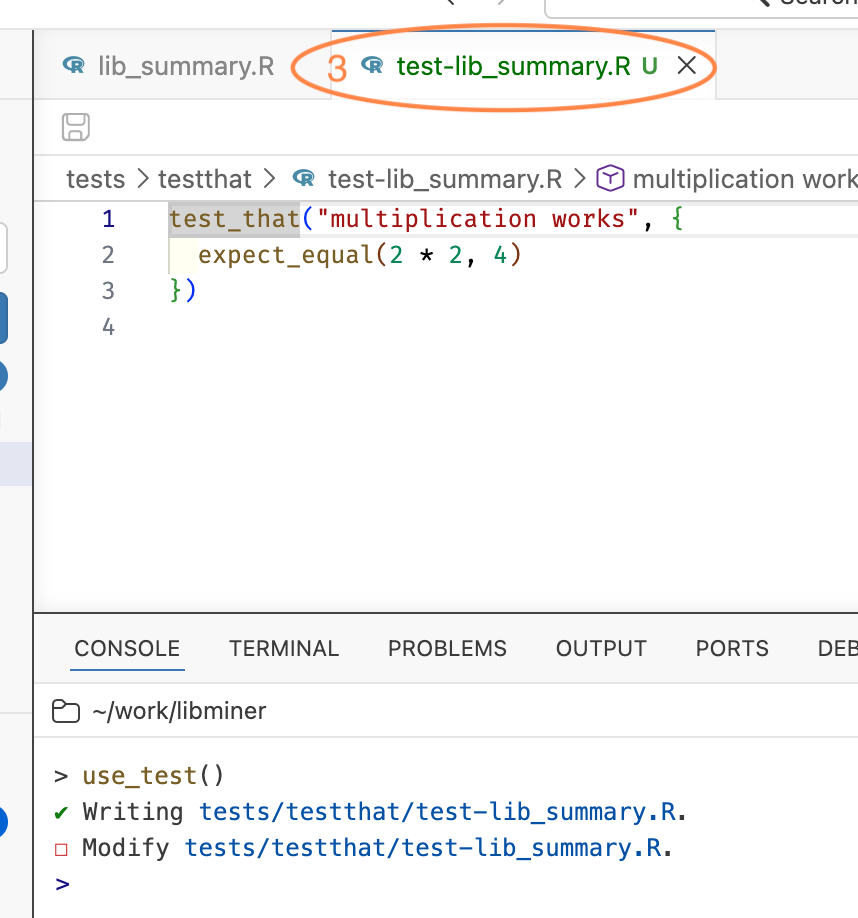
Task: Click the closing brace on line 3
Action: click(x=176, y=290)
